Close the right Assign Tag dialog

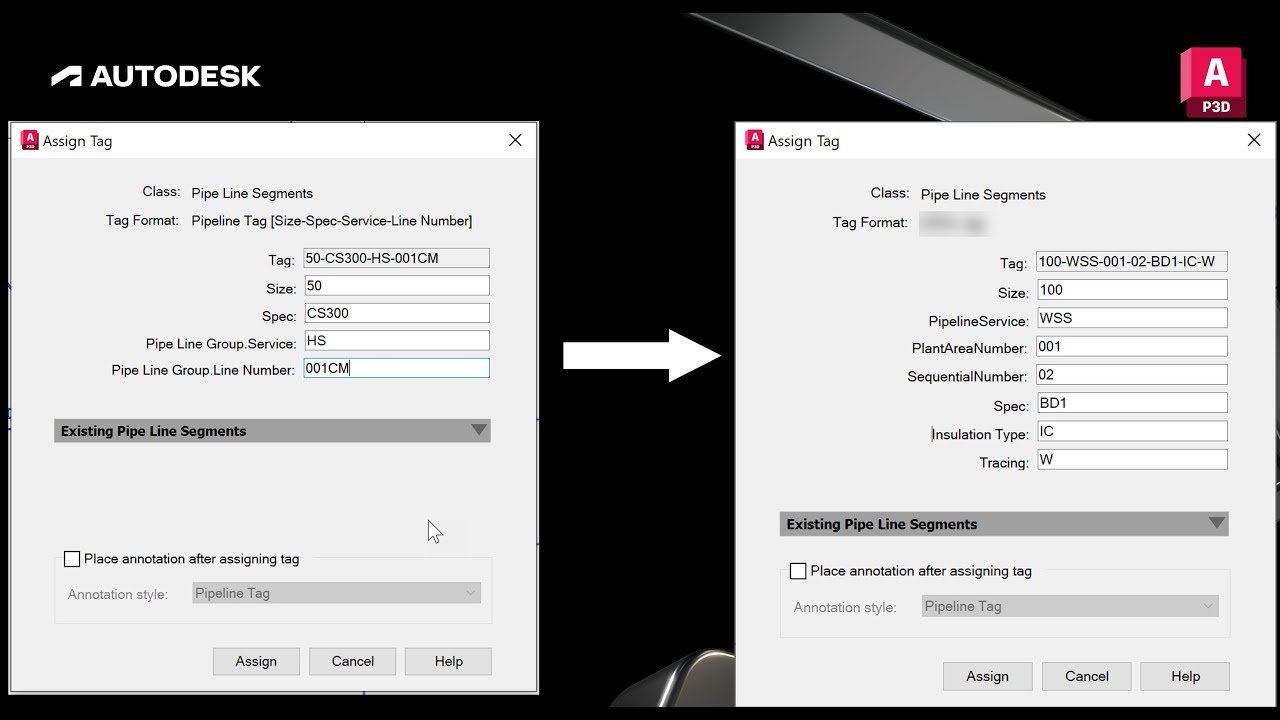tap(1254, 140)
